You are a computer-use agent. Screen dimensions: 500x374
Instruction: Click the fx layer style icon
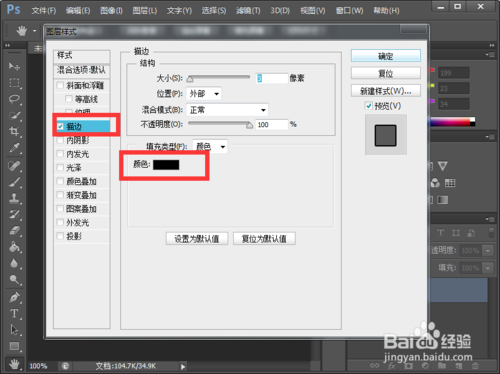(x=392, y=366)
